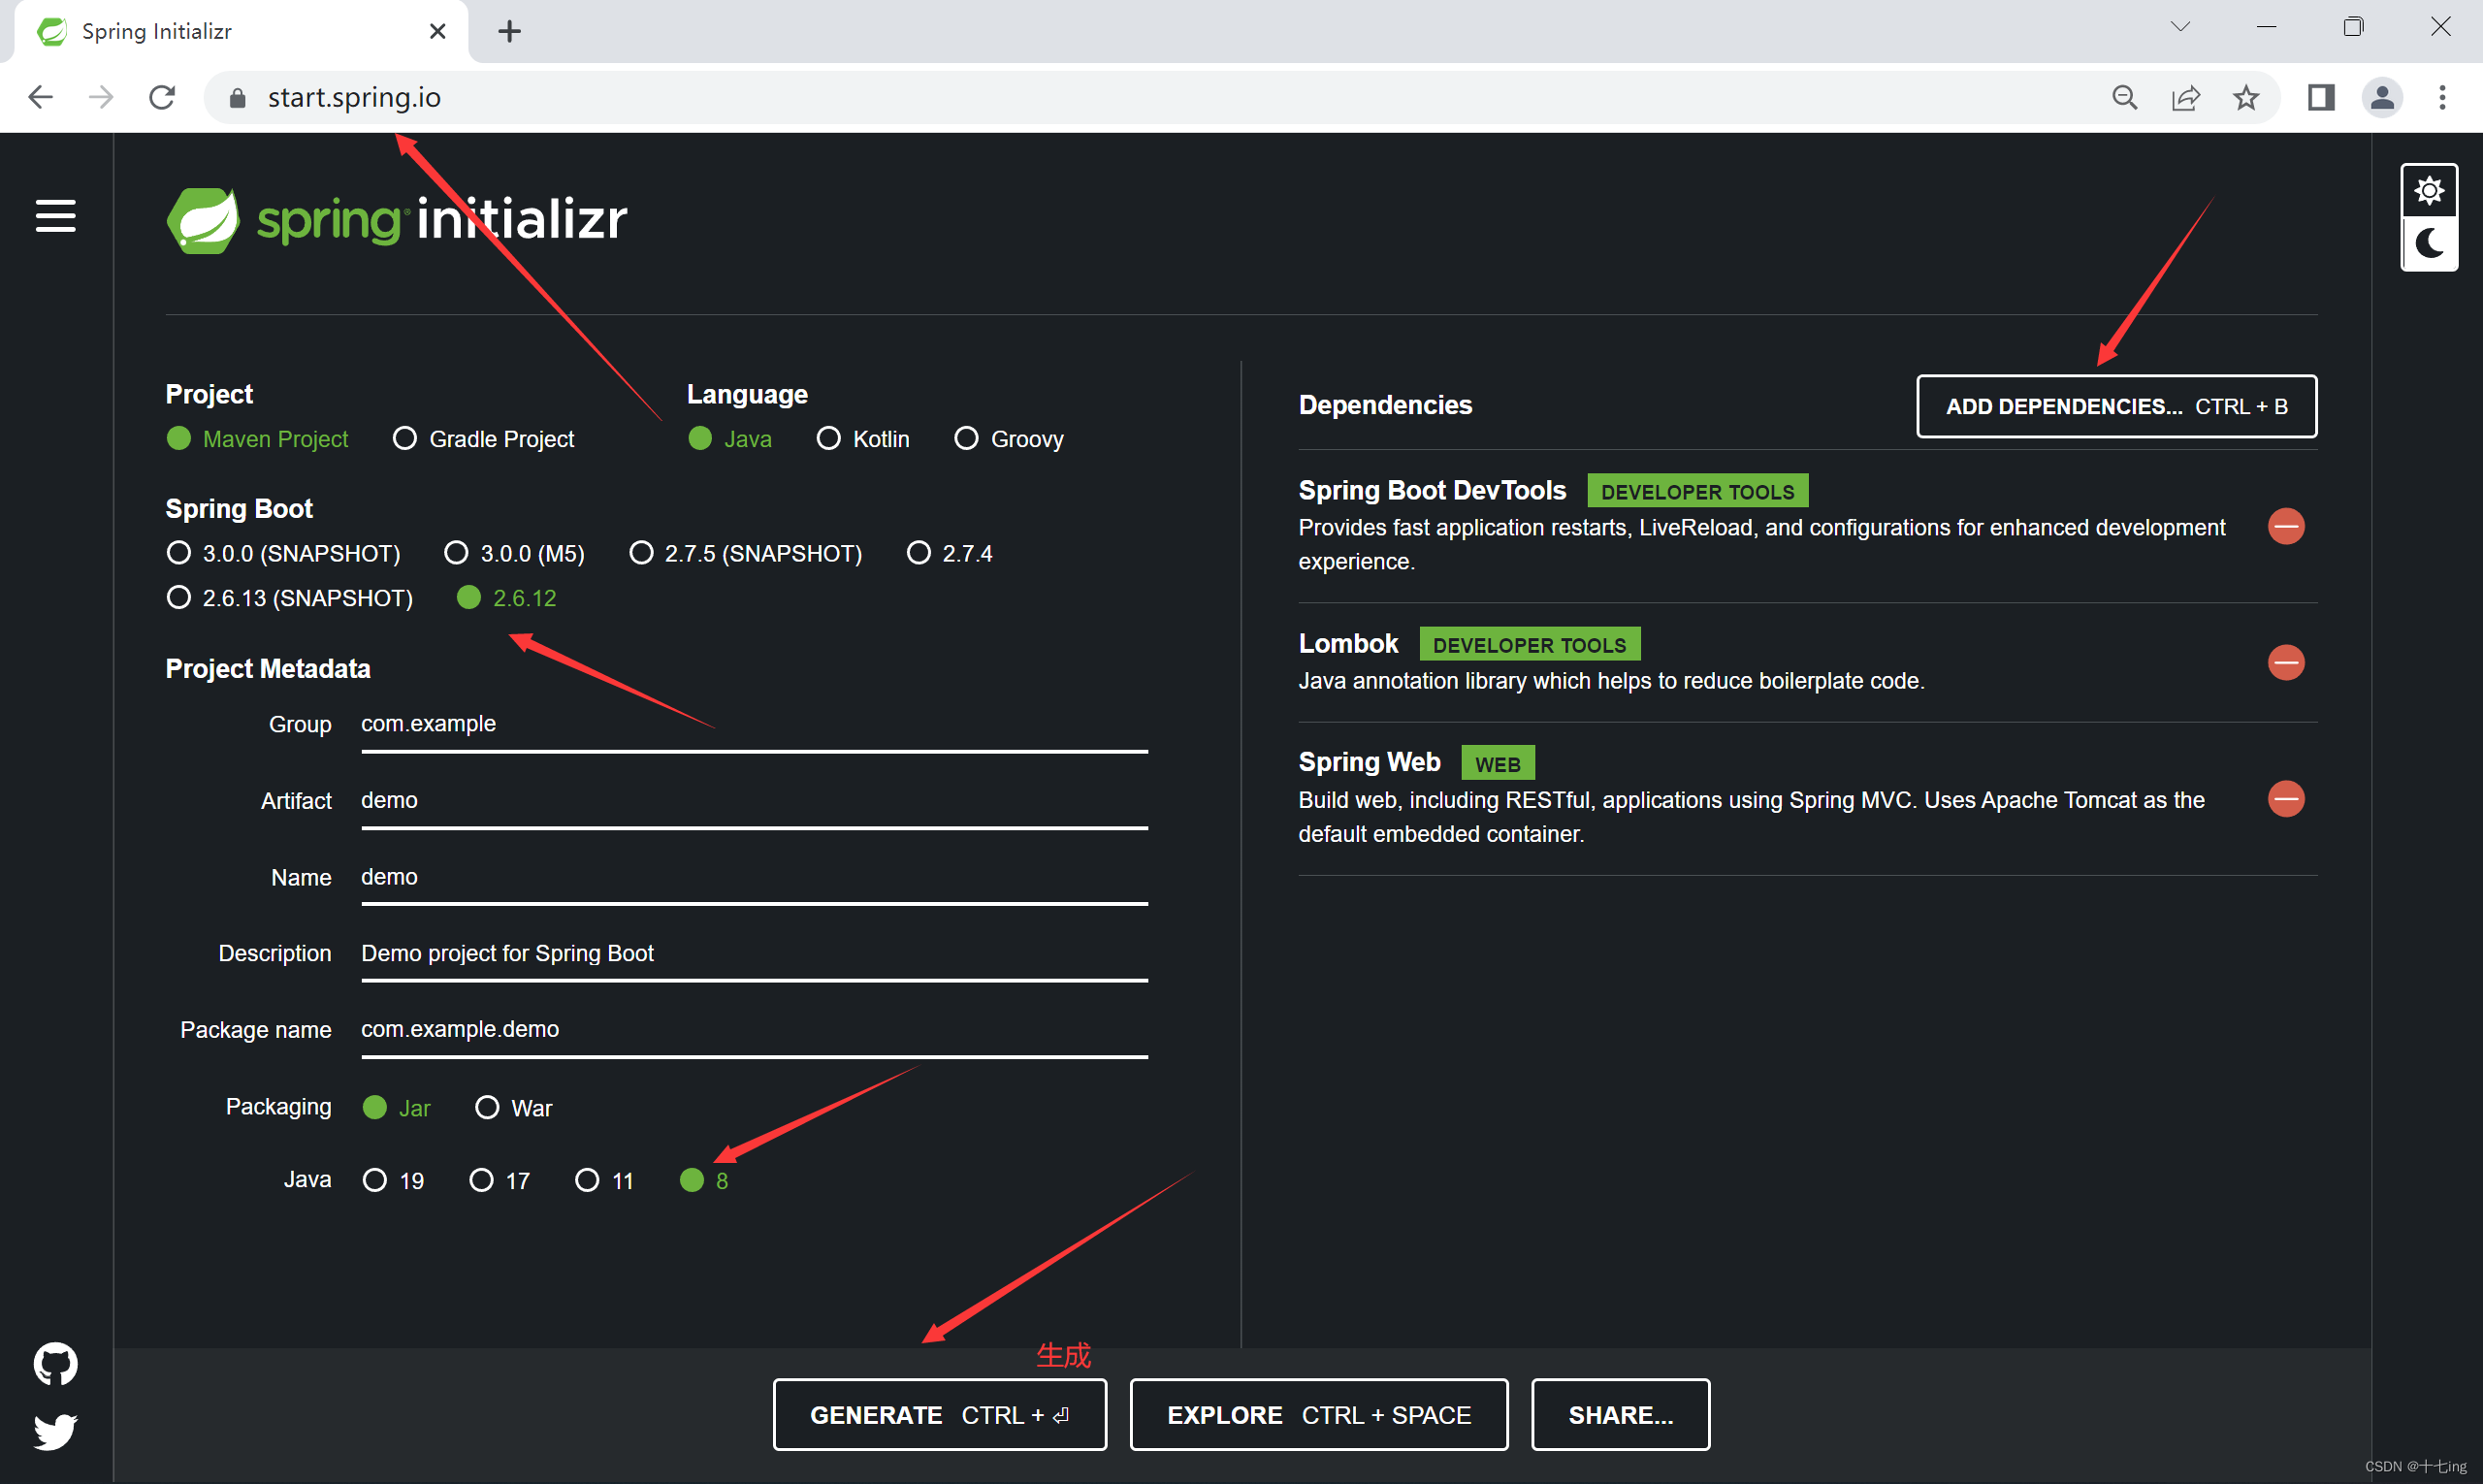Focus the Artifact input field
Viewport: 2483px width, 1484px height.
754,800
